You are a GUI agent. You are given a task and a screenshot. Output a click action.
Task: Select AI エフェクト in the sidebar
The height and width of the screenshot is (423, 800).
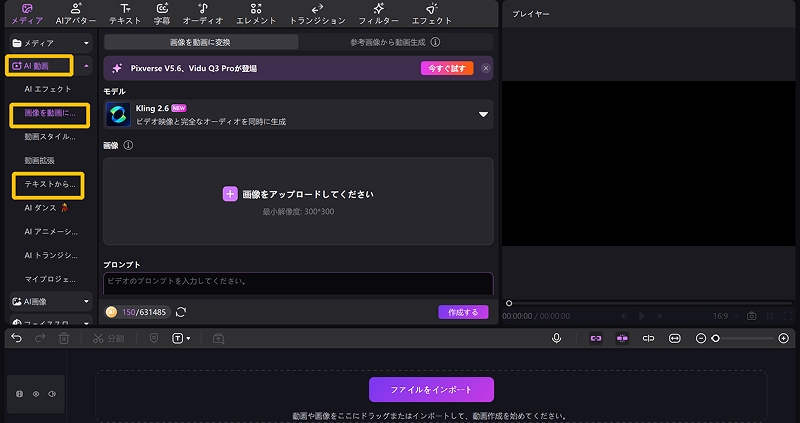point(48,89)
